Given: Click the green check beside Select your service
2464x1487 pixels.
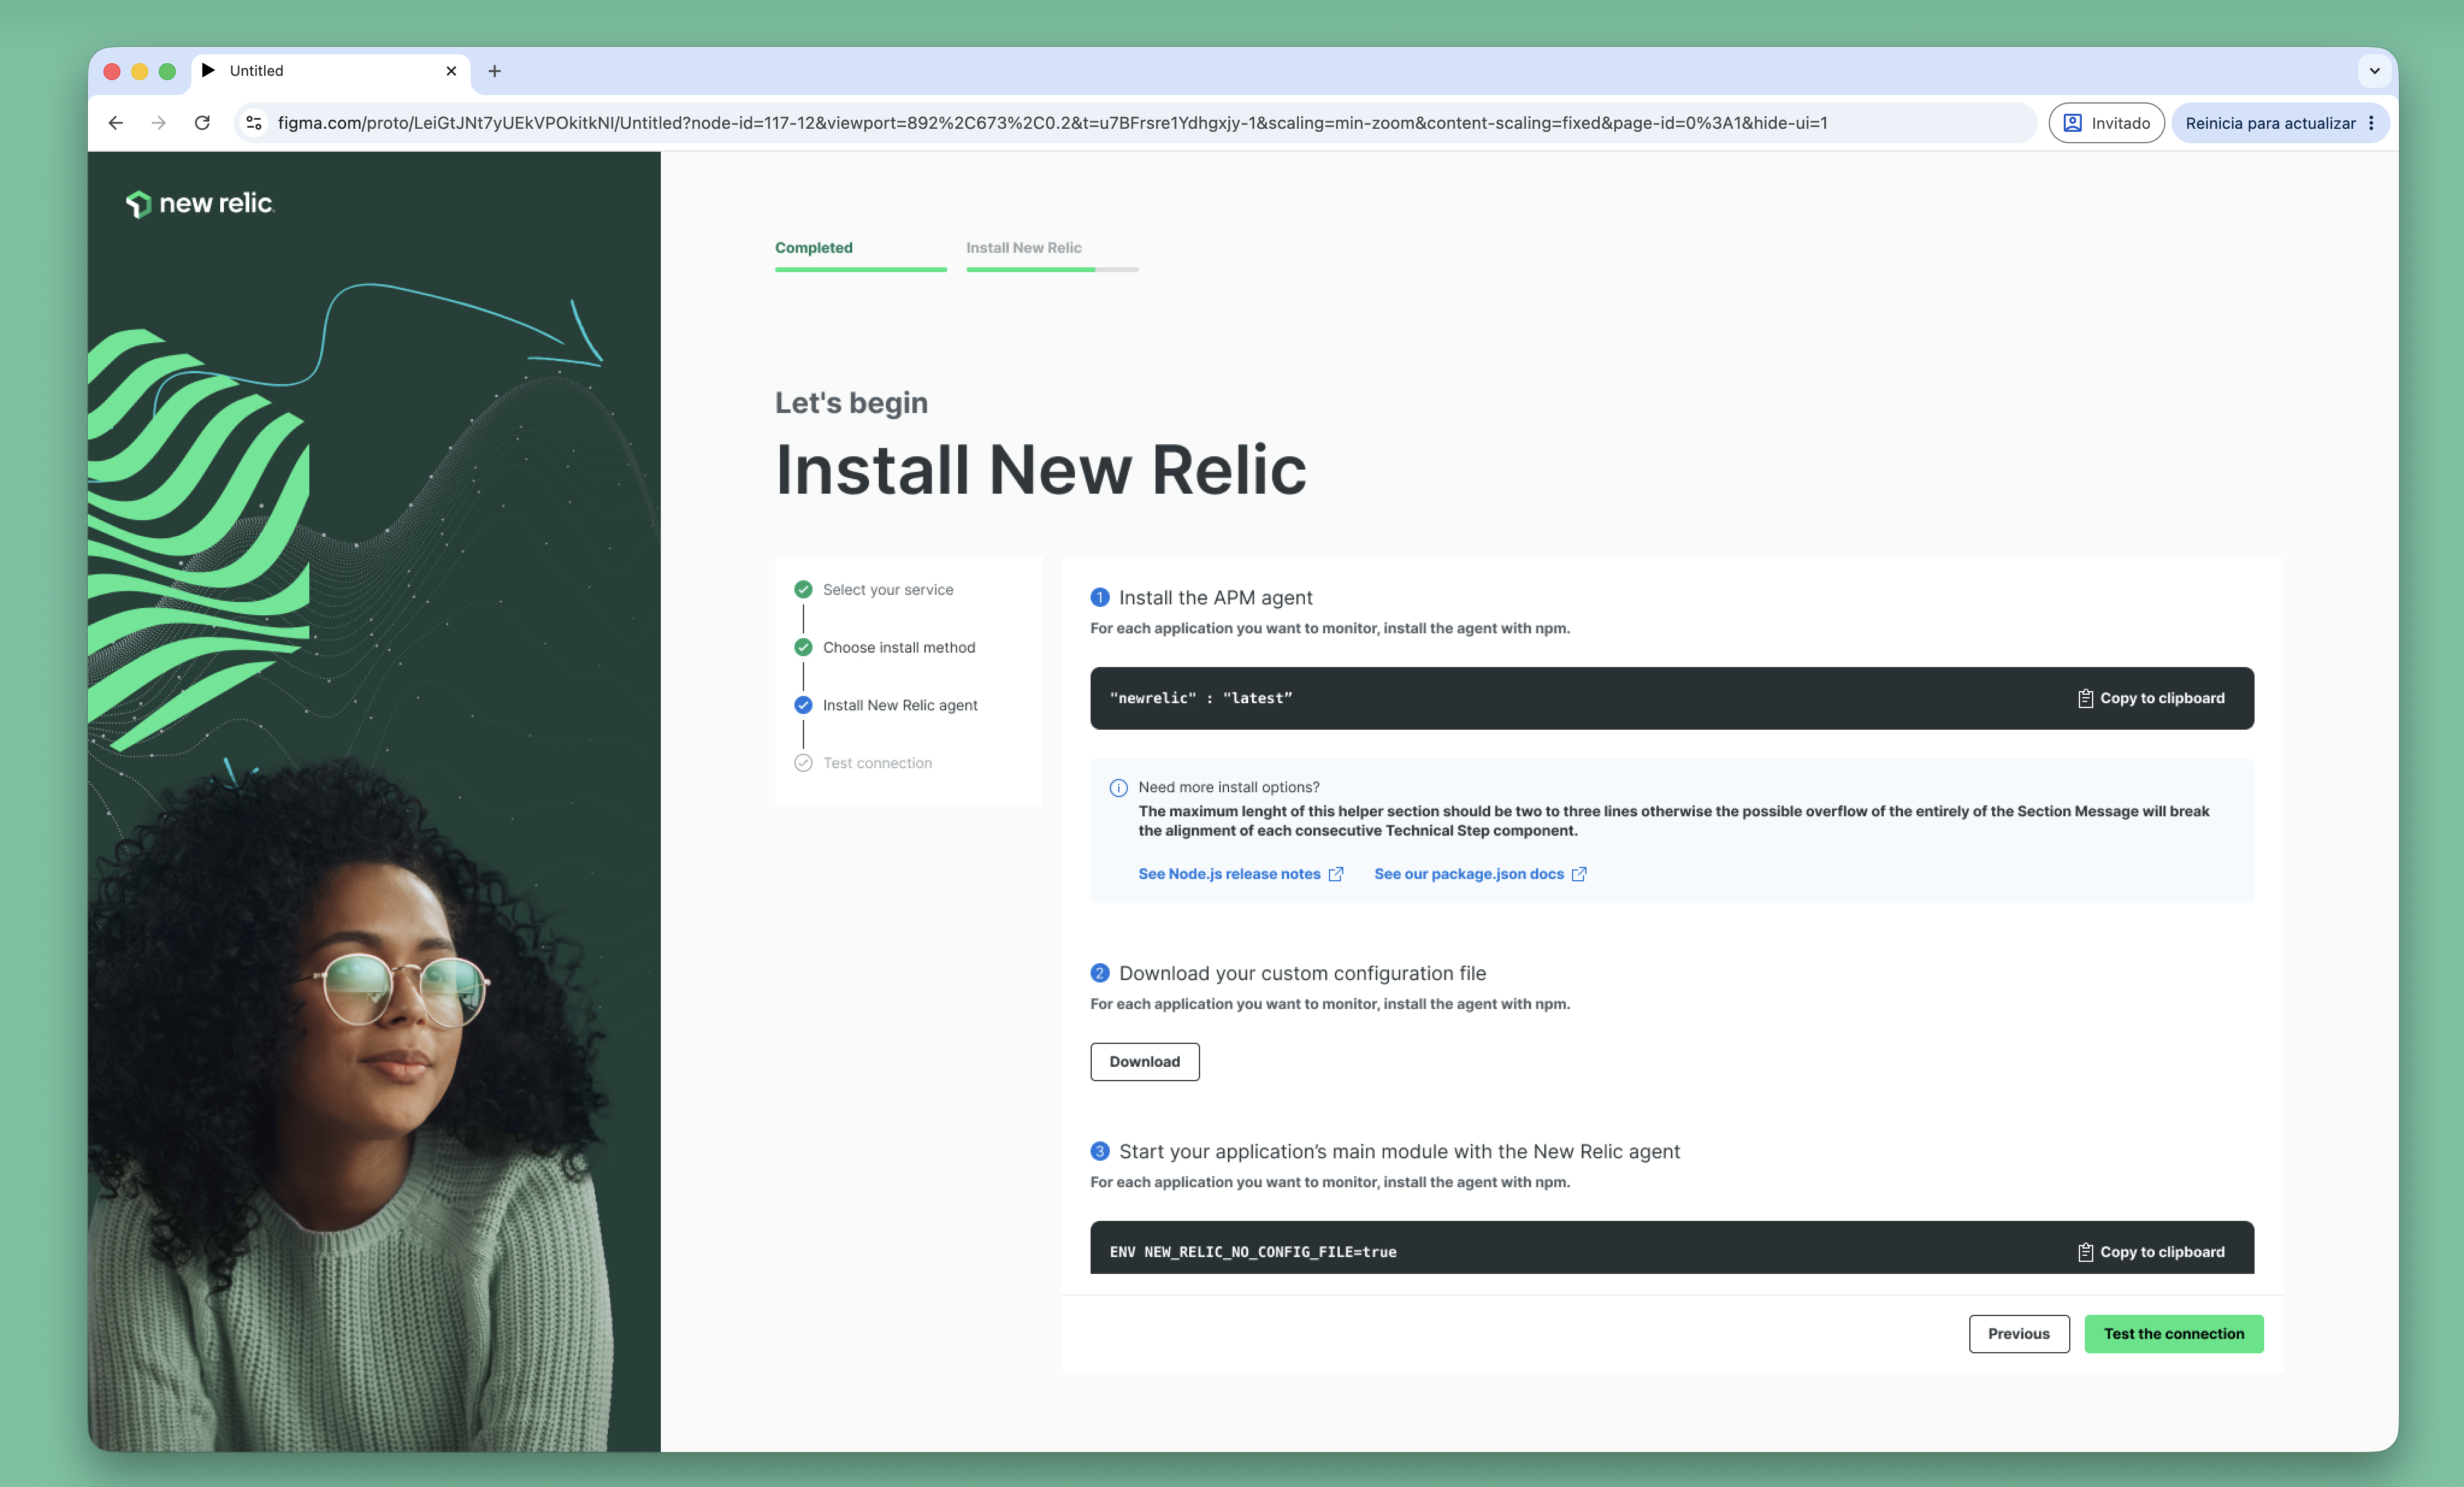Looking at the screenshot, I should pos(803,589).
